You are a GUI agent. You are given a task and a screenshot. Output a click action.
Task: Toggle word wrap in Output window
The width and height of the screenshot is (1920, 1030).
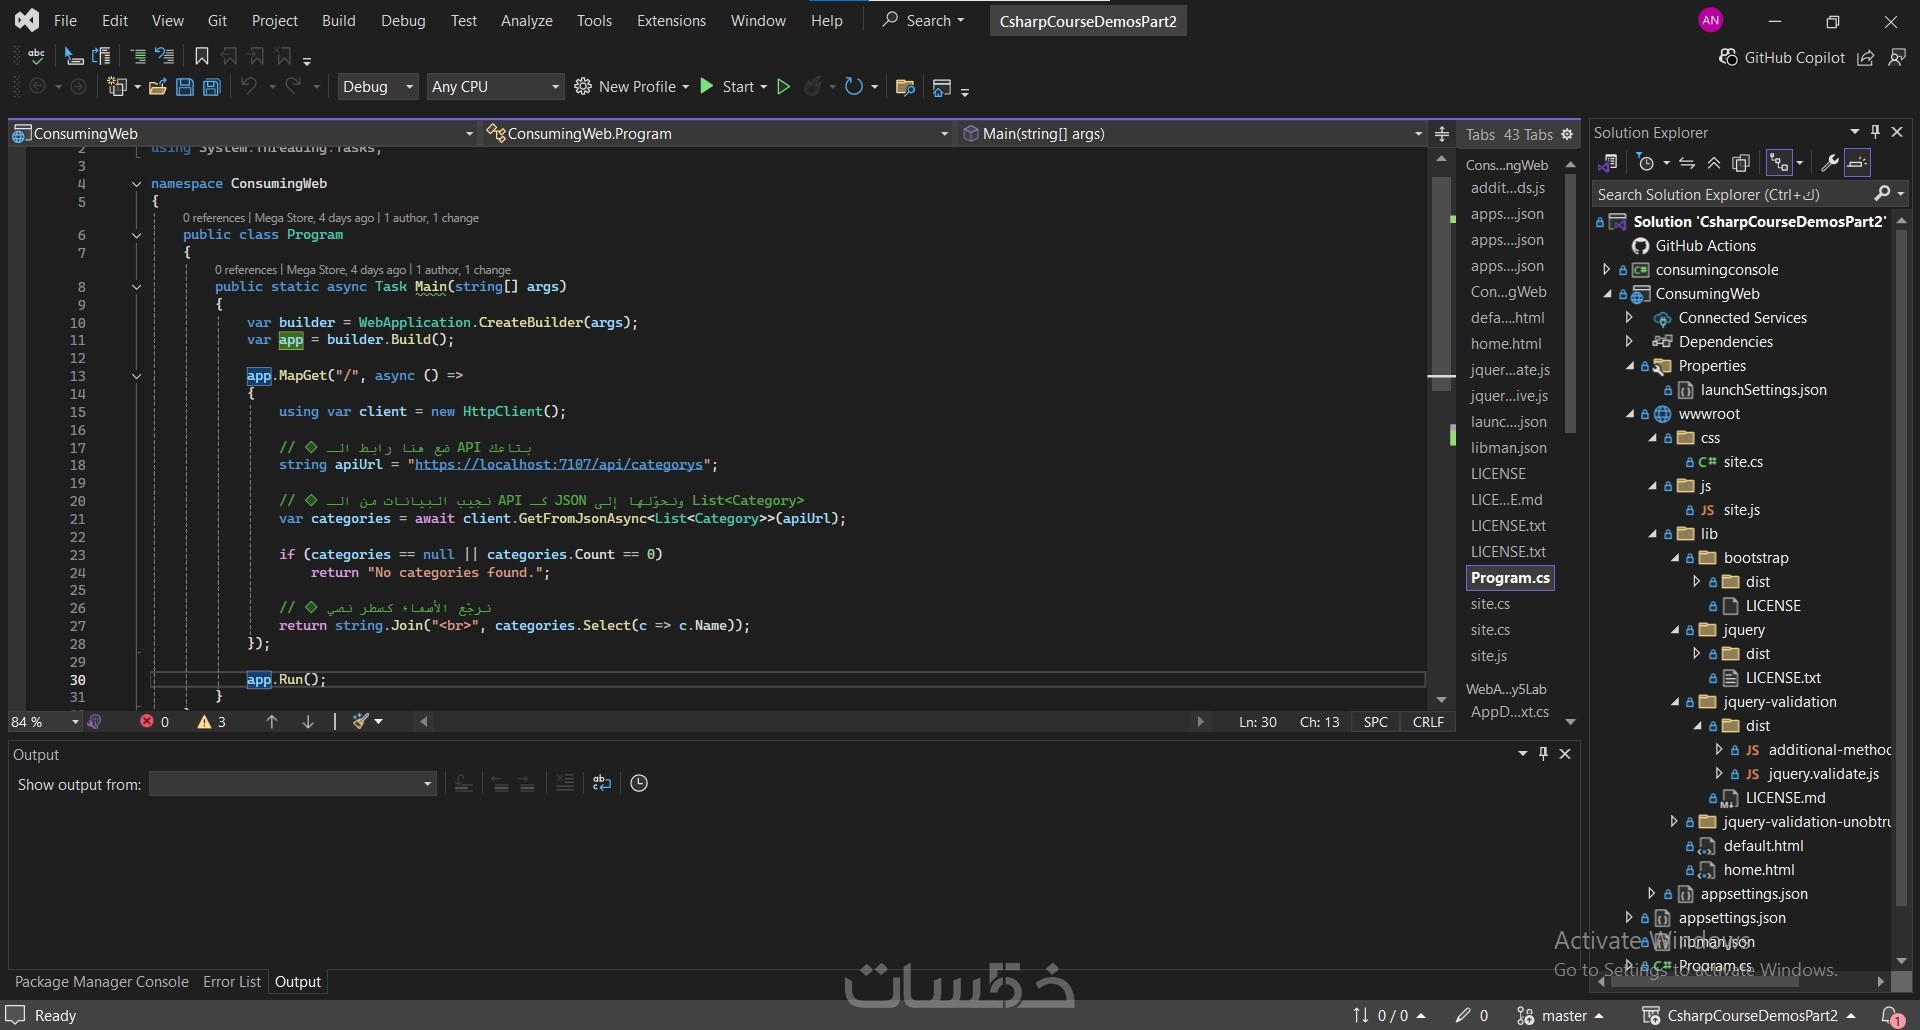601,783
